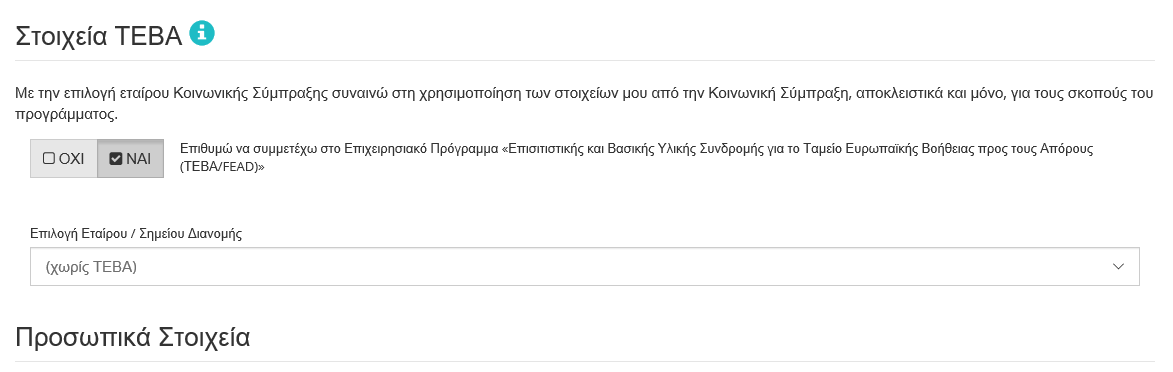Click the Προσωπικά Στοιχεία section heading
This screenshot has width=1173, height=372.
click(x=132, y=338)
